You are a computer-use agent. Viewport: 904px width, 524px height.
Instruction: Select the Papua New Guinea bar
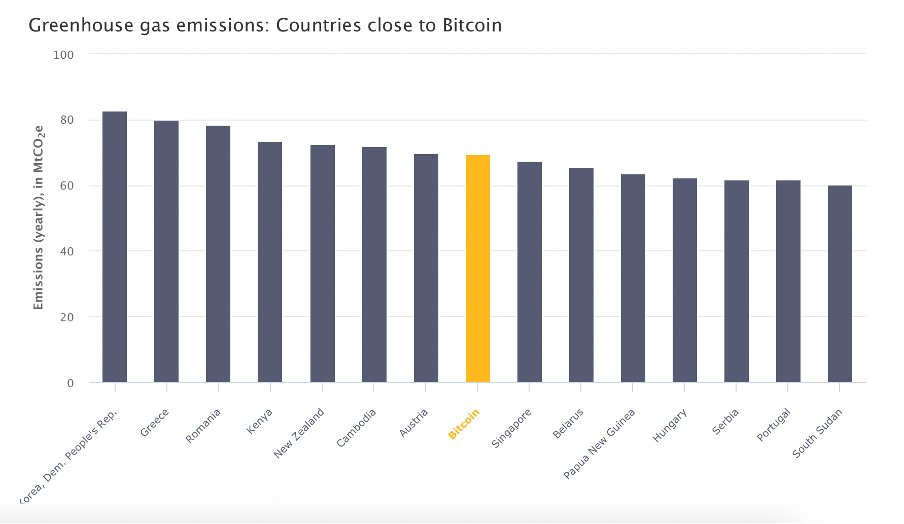pos(633,278)
